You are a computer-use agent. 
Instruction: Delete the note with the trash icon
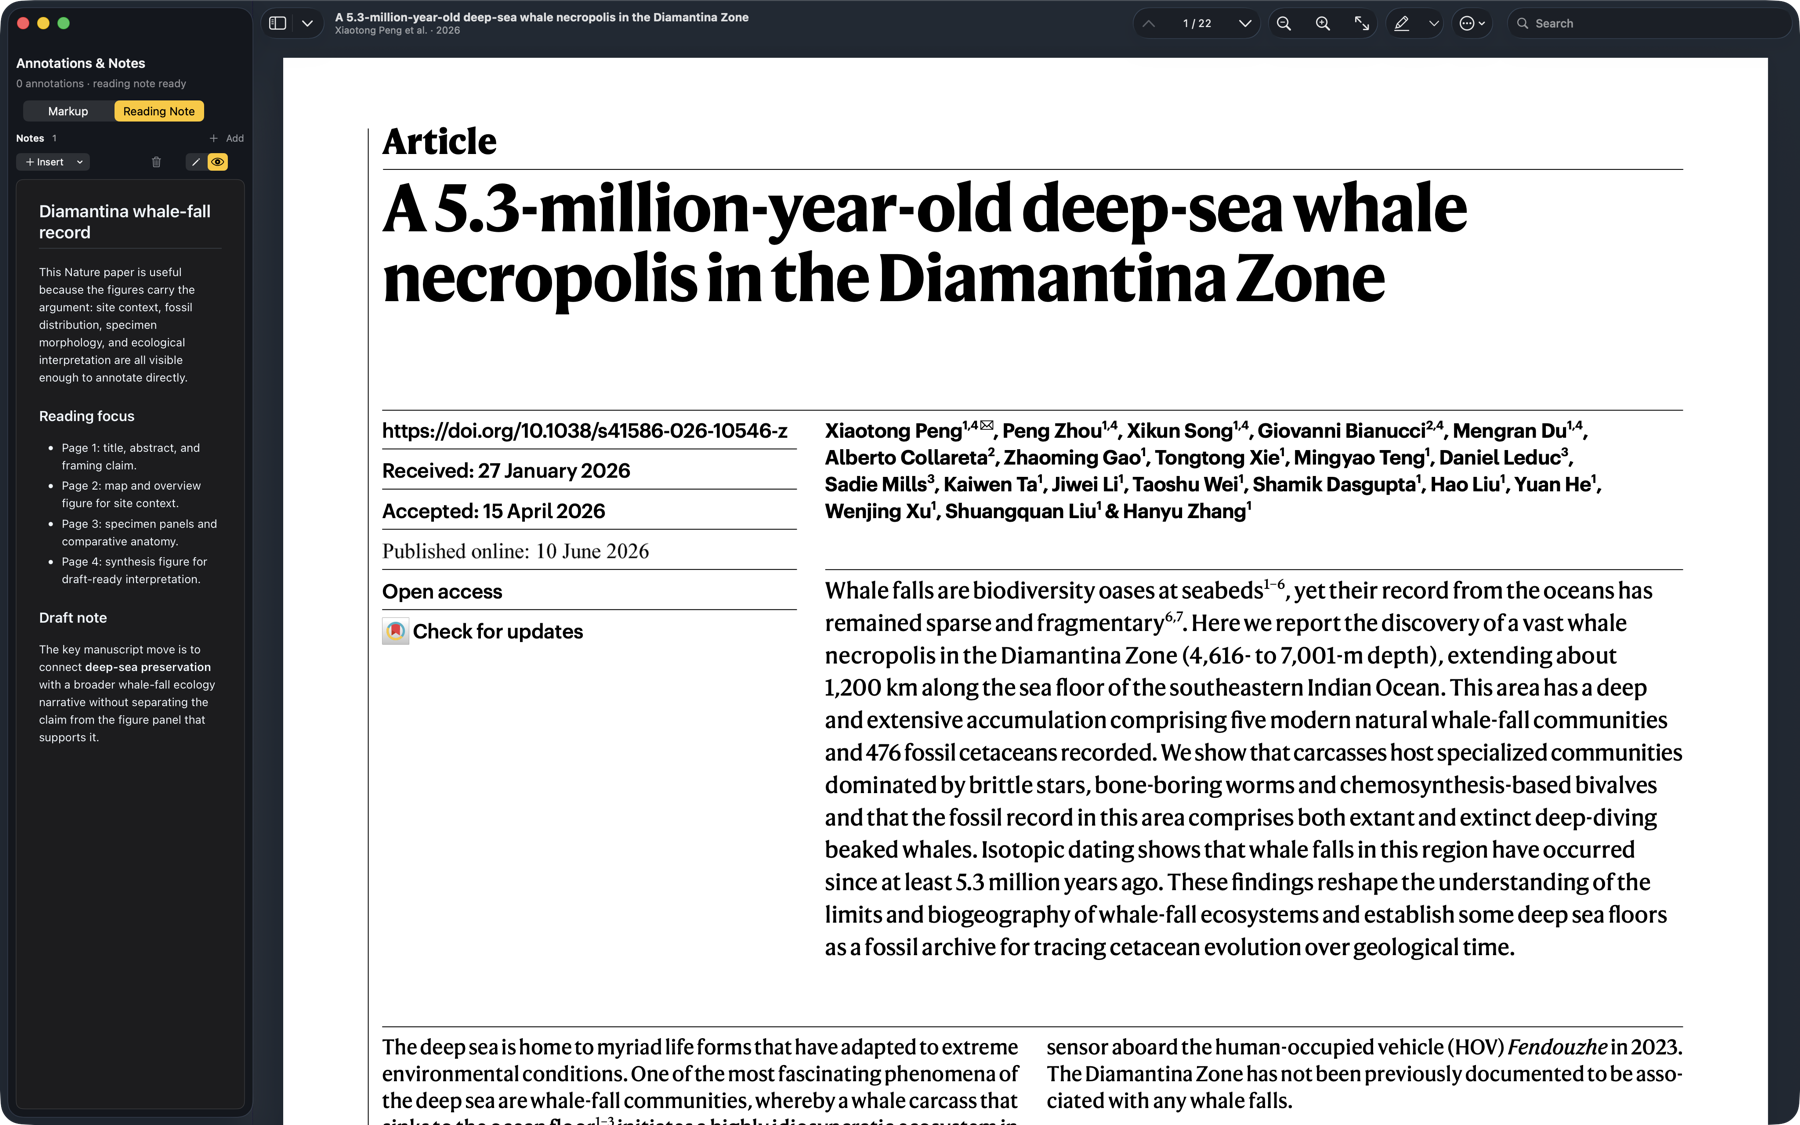pyautogui.click(x=156, y=162)
